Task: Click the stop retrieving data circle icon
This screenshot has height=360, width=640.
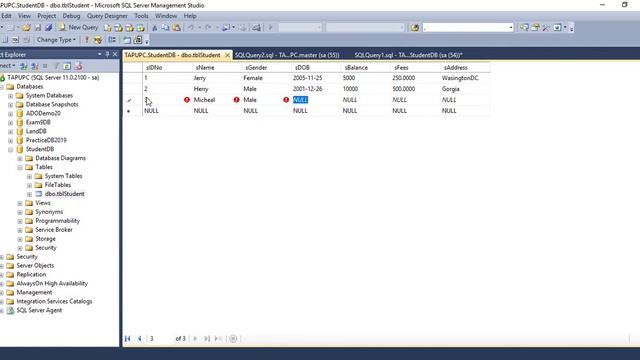Action: 233,338
